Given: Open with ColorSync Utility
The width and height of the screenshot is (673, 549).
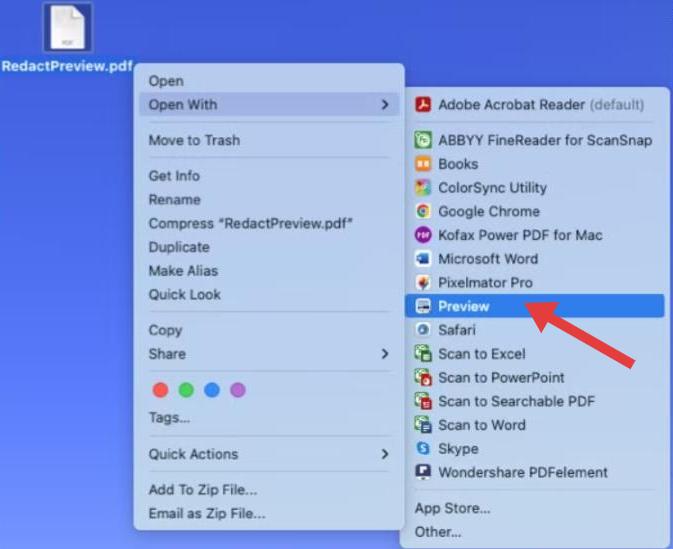Looking at the screenshot, I should (x=535, y=188).
